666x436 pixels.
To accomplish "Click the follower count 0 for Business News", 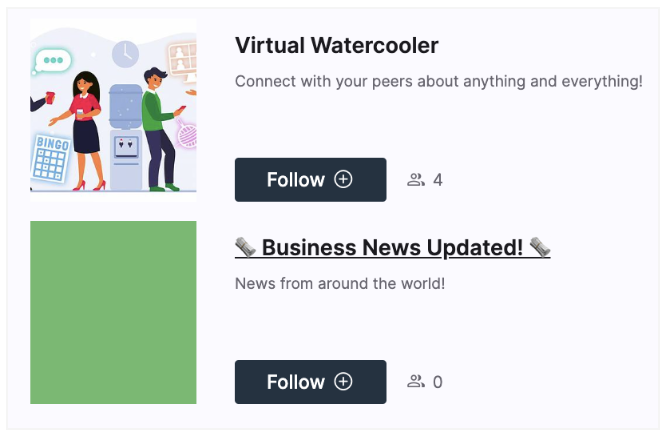I will coord(438,382).
